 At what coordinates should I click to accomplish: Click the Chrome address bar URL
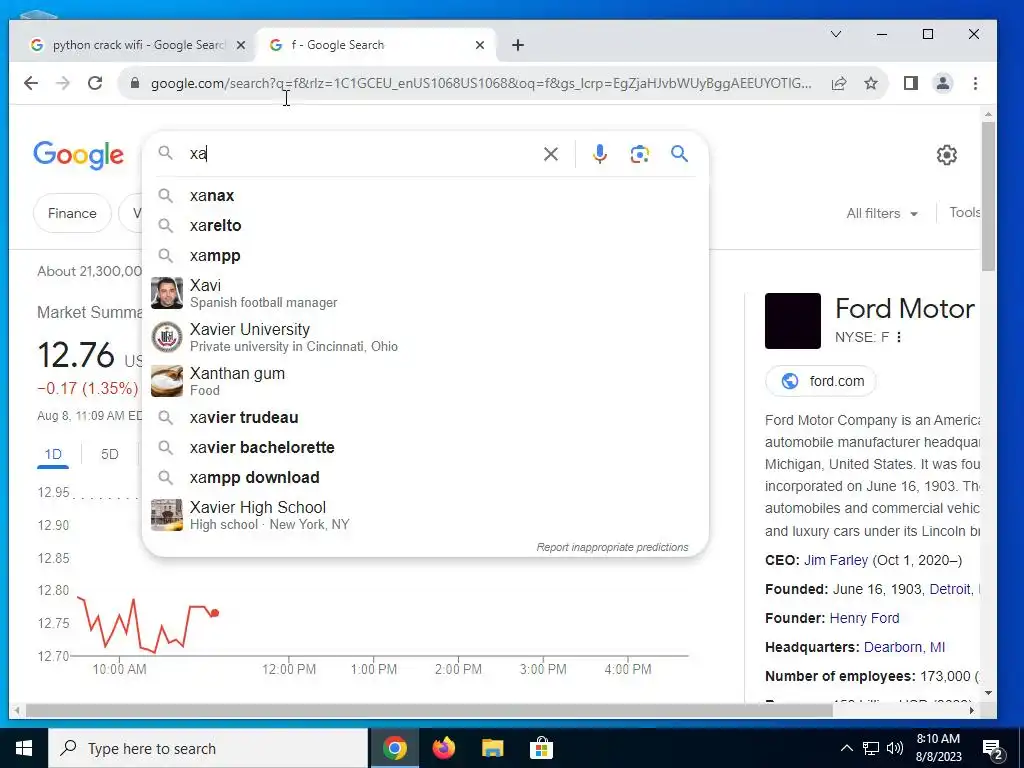coord(481,84)
